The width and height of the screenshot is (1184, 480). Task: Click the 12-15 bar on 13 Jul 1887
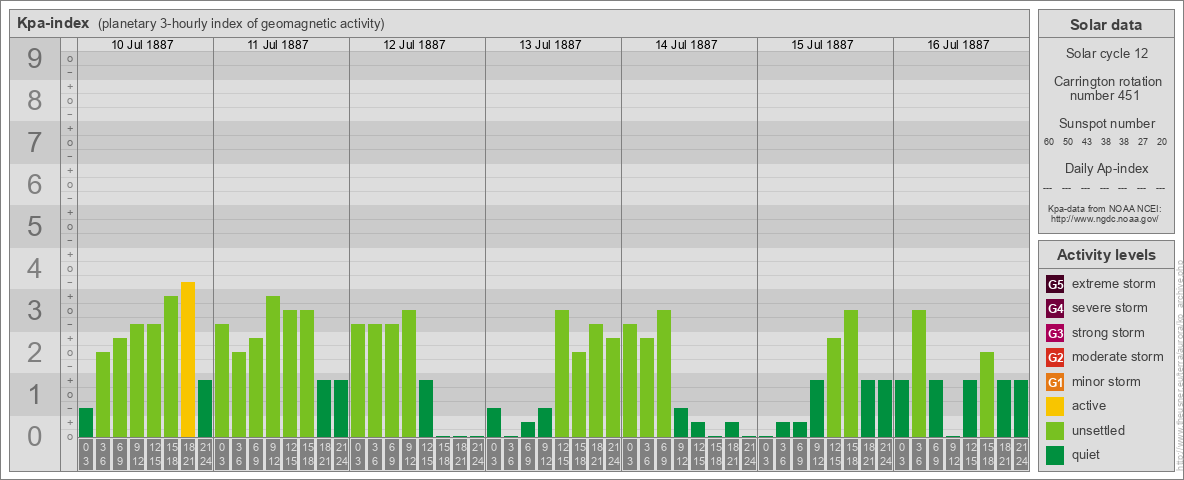point(562,374)
